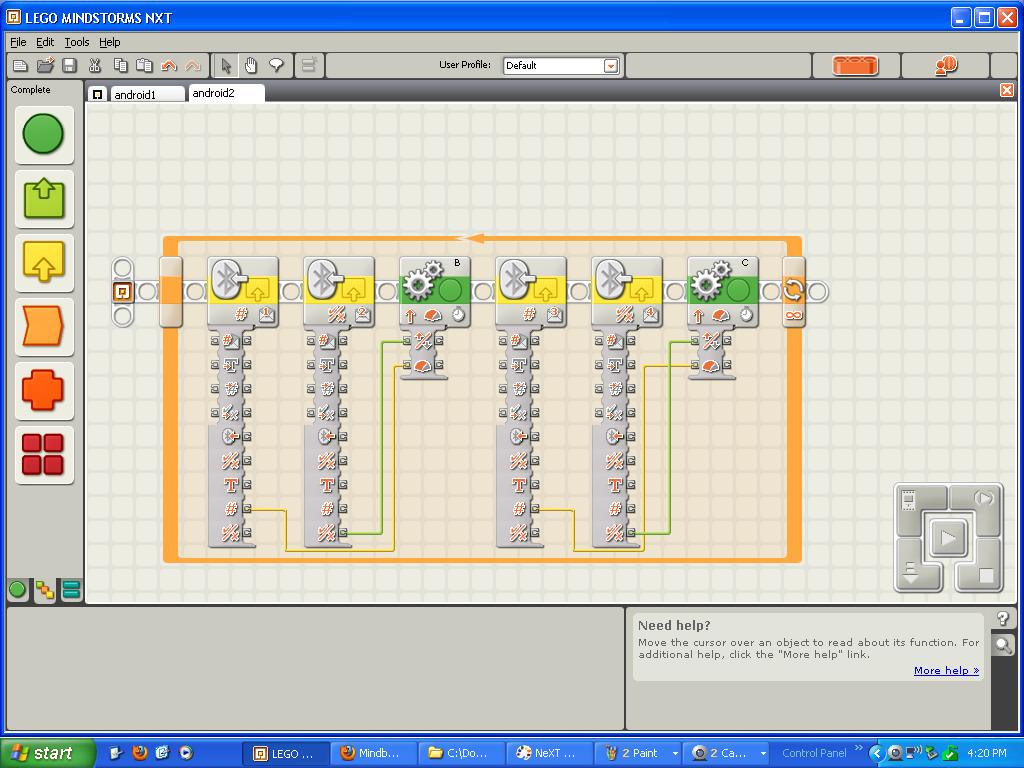Click the More help link
Image resolution: width=1024 pixels, height=768 pixels.
point(946,670)
